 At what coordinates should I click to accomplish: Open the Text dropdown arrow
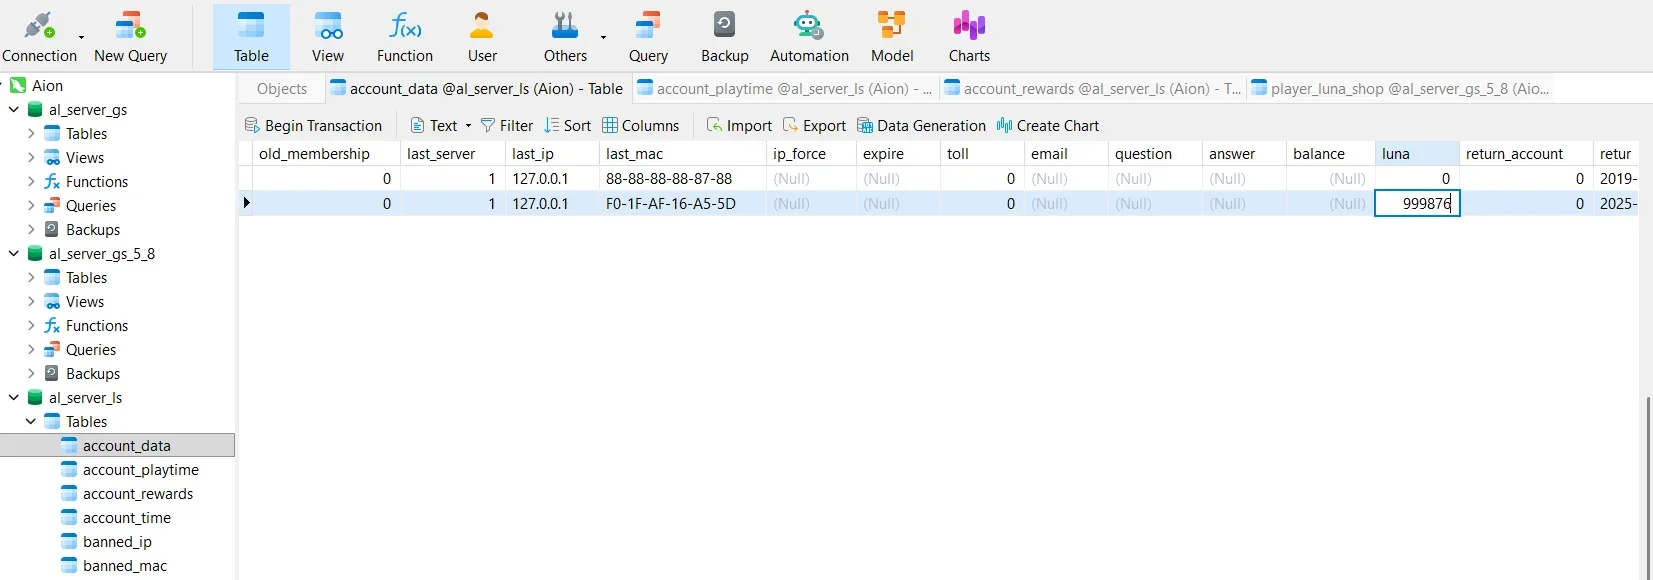click(x=468, y=126)
